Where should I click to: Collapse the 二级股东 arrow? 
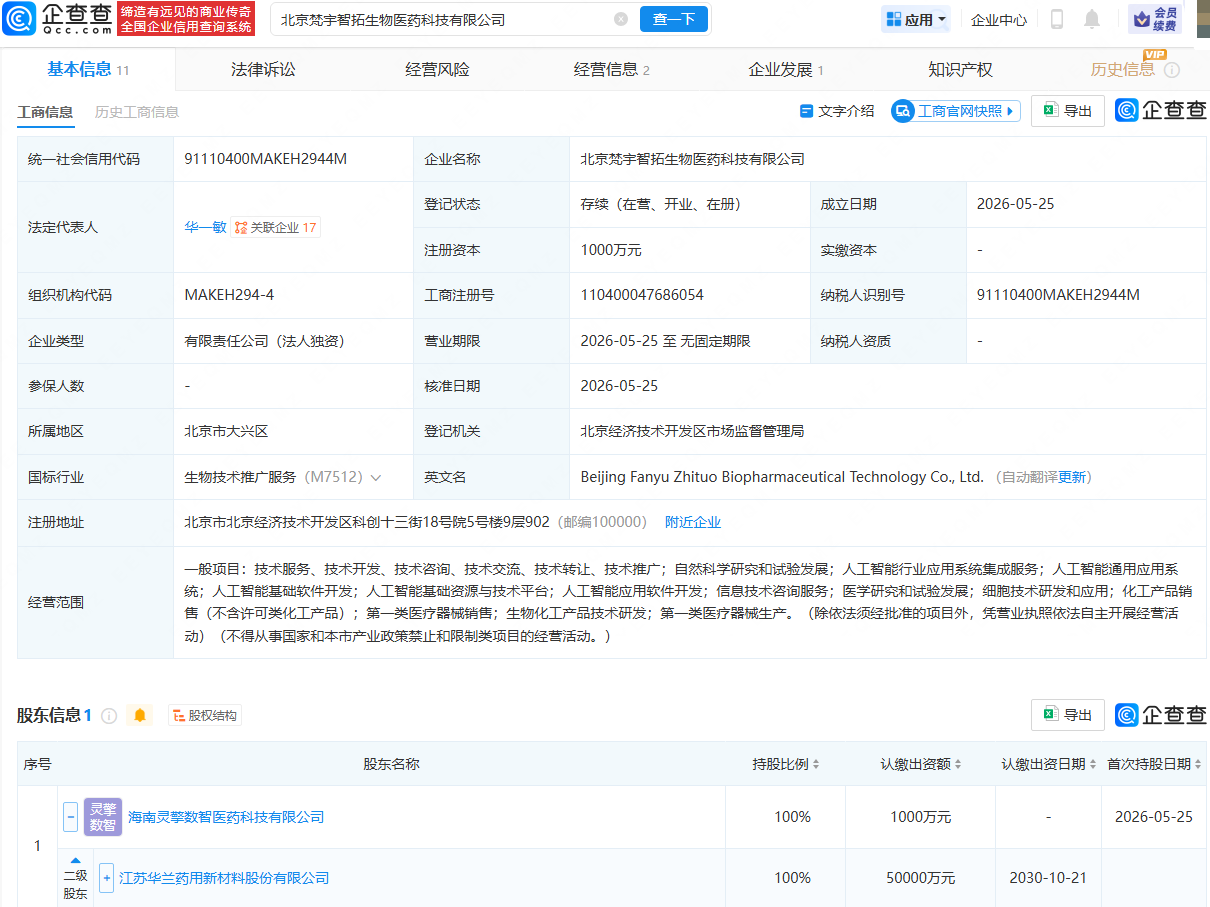(75, 859)
